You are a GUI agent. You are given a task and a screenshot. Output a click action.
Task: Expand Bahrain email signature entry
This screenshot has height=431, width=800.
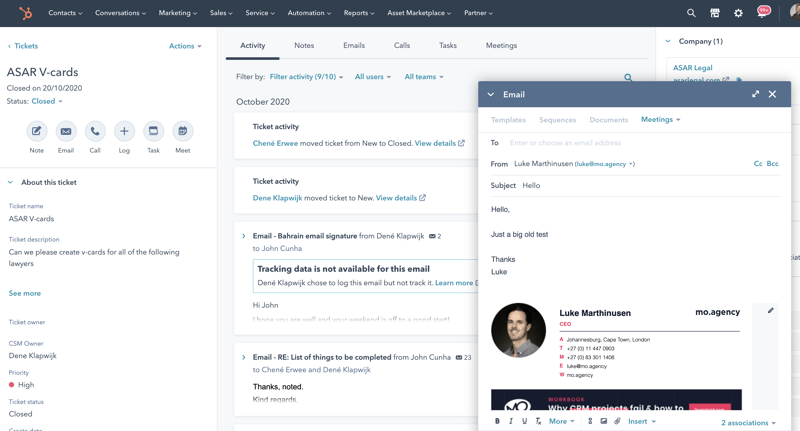[243, 236]
